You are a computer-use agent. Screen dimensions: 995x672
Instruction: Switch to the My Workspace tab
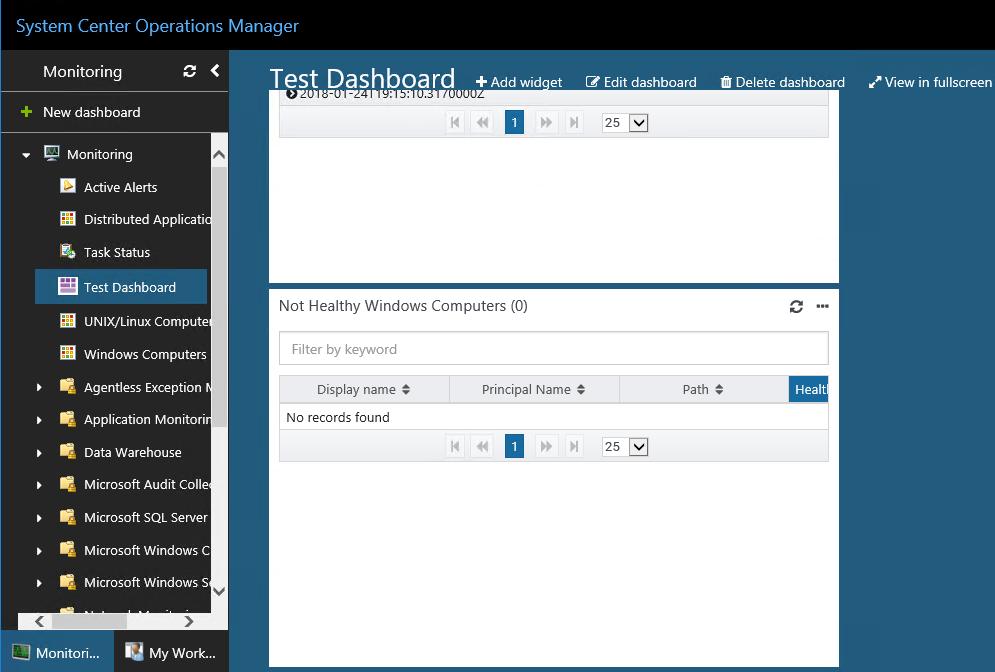pos(171,652)
